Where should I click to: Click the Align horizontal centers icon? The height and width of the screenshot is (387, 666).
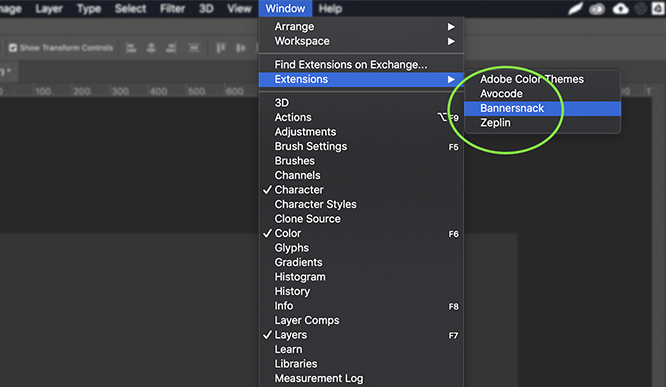[151, 48]
